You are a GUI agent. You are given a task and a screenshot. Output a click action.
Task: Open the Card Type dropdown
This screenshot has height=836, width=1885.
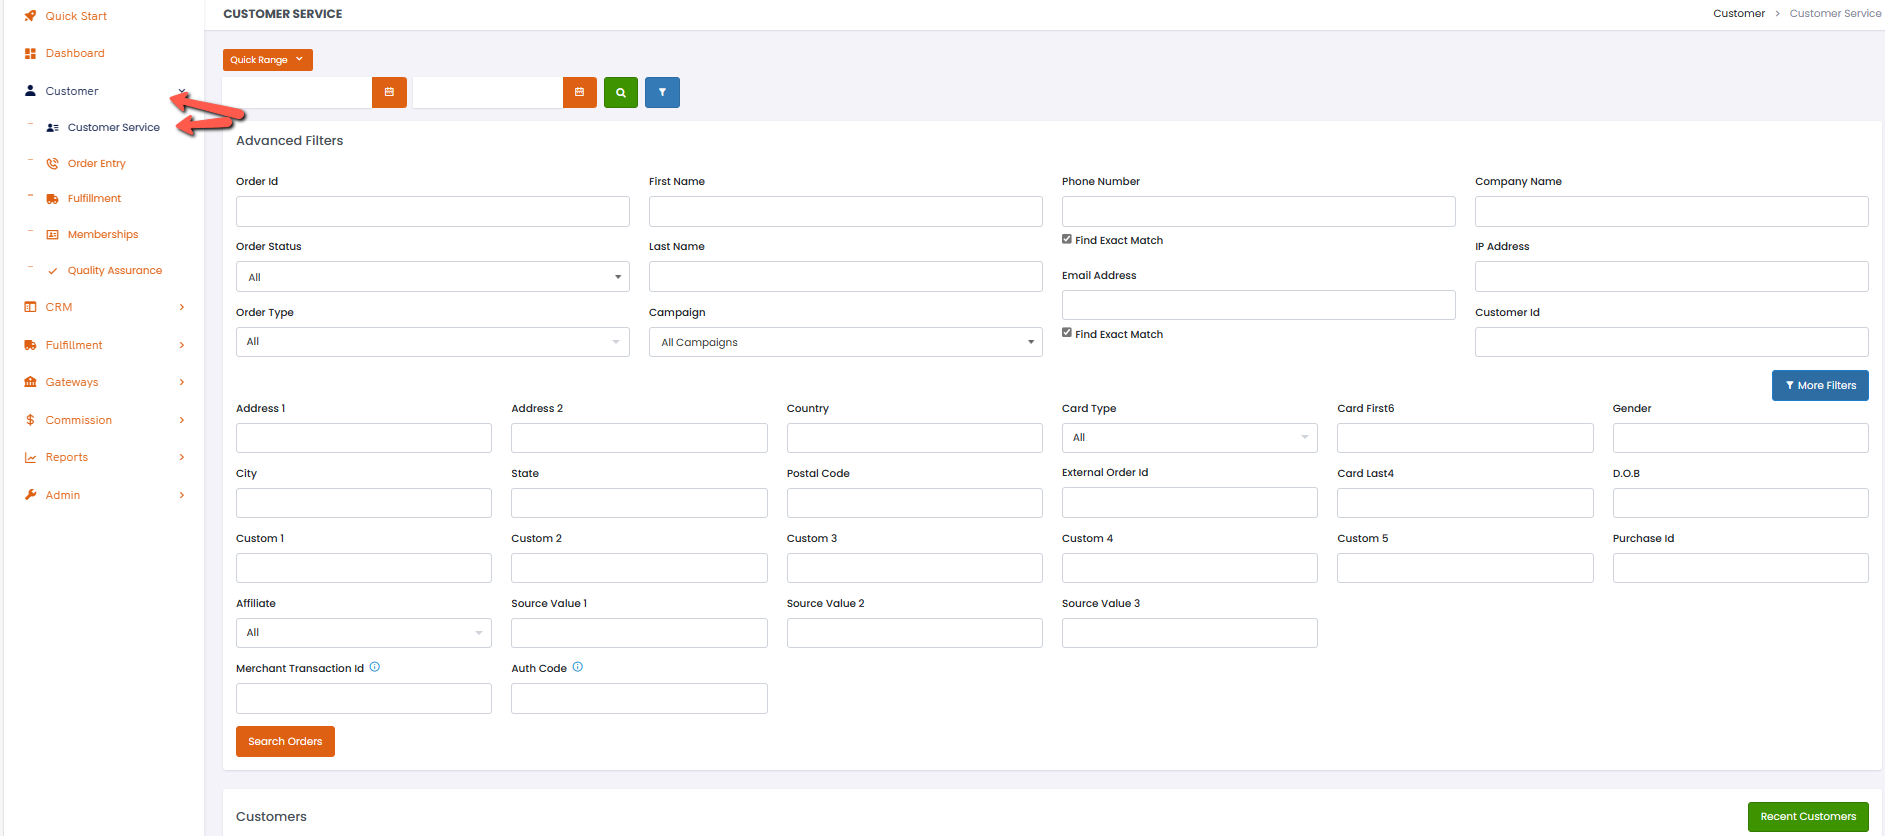coord(1189,438)
